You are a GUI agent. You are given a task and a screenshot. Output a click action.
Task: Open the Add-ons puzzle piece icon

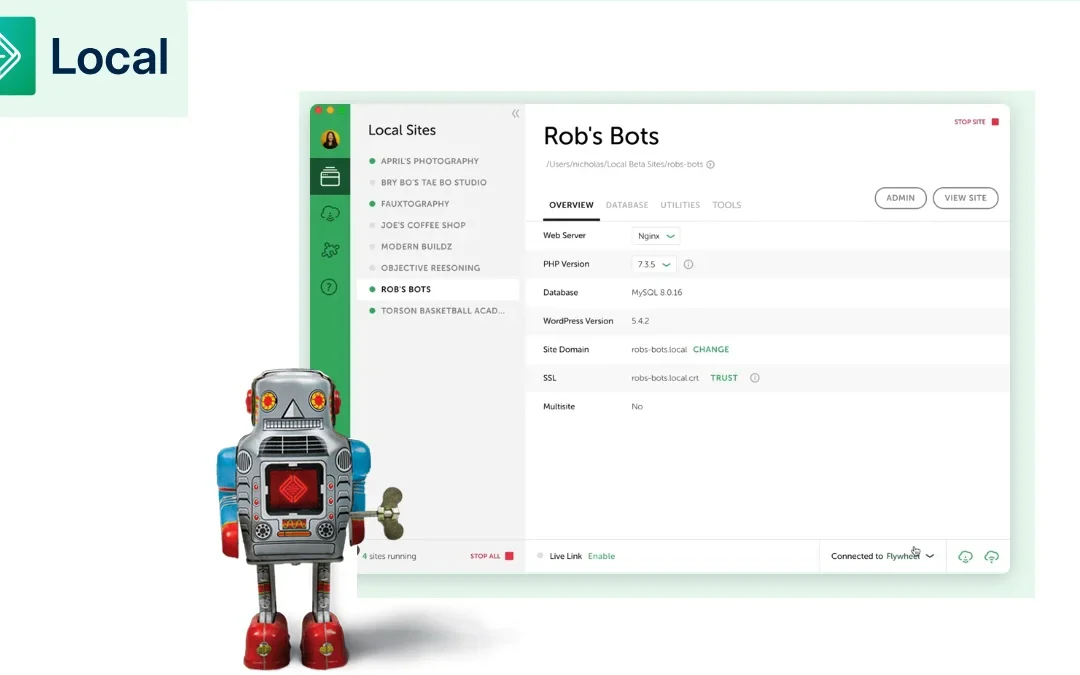330,250
